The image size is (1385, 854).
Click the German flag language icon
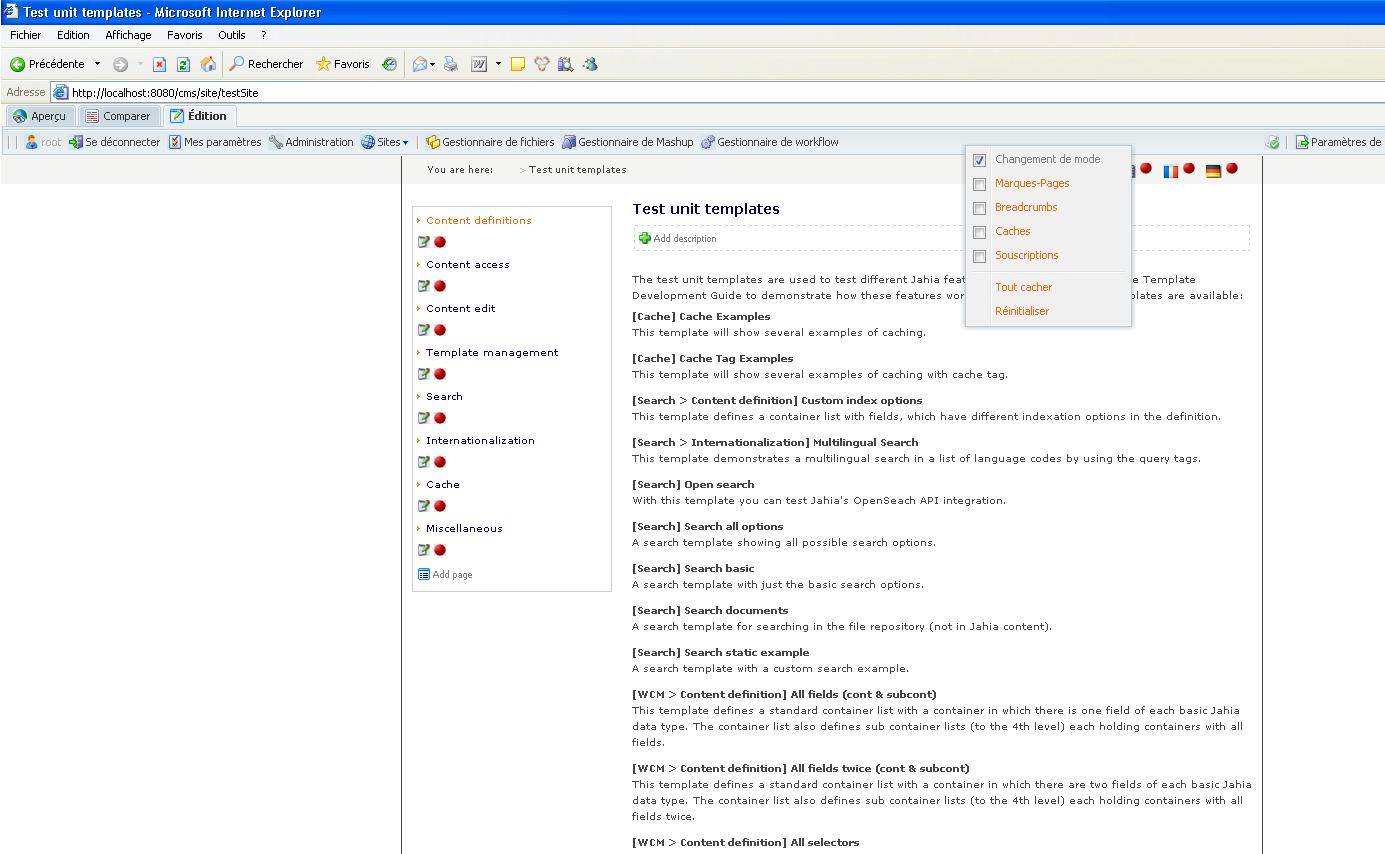click(1213, 171)
